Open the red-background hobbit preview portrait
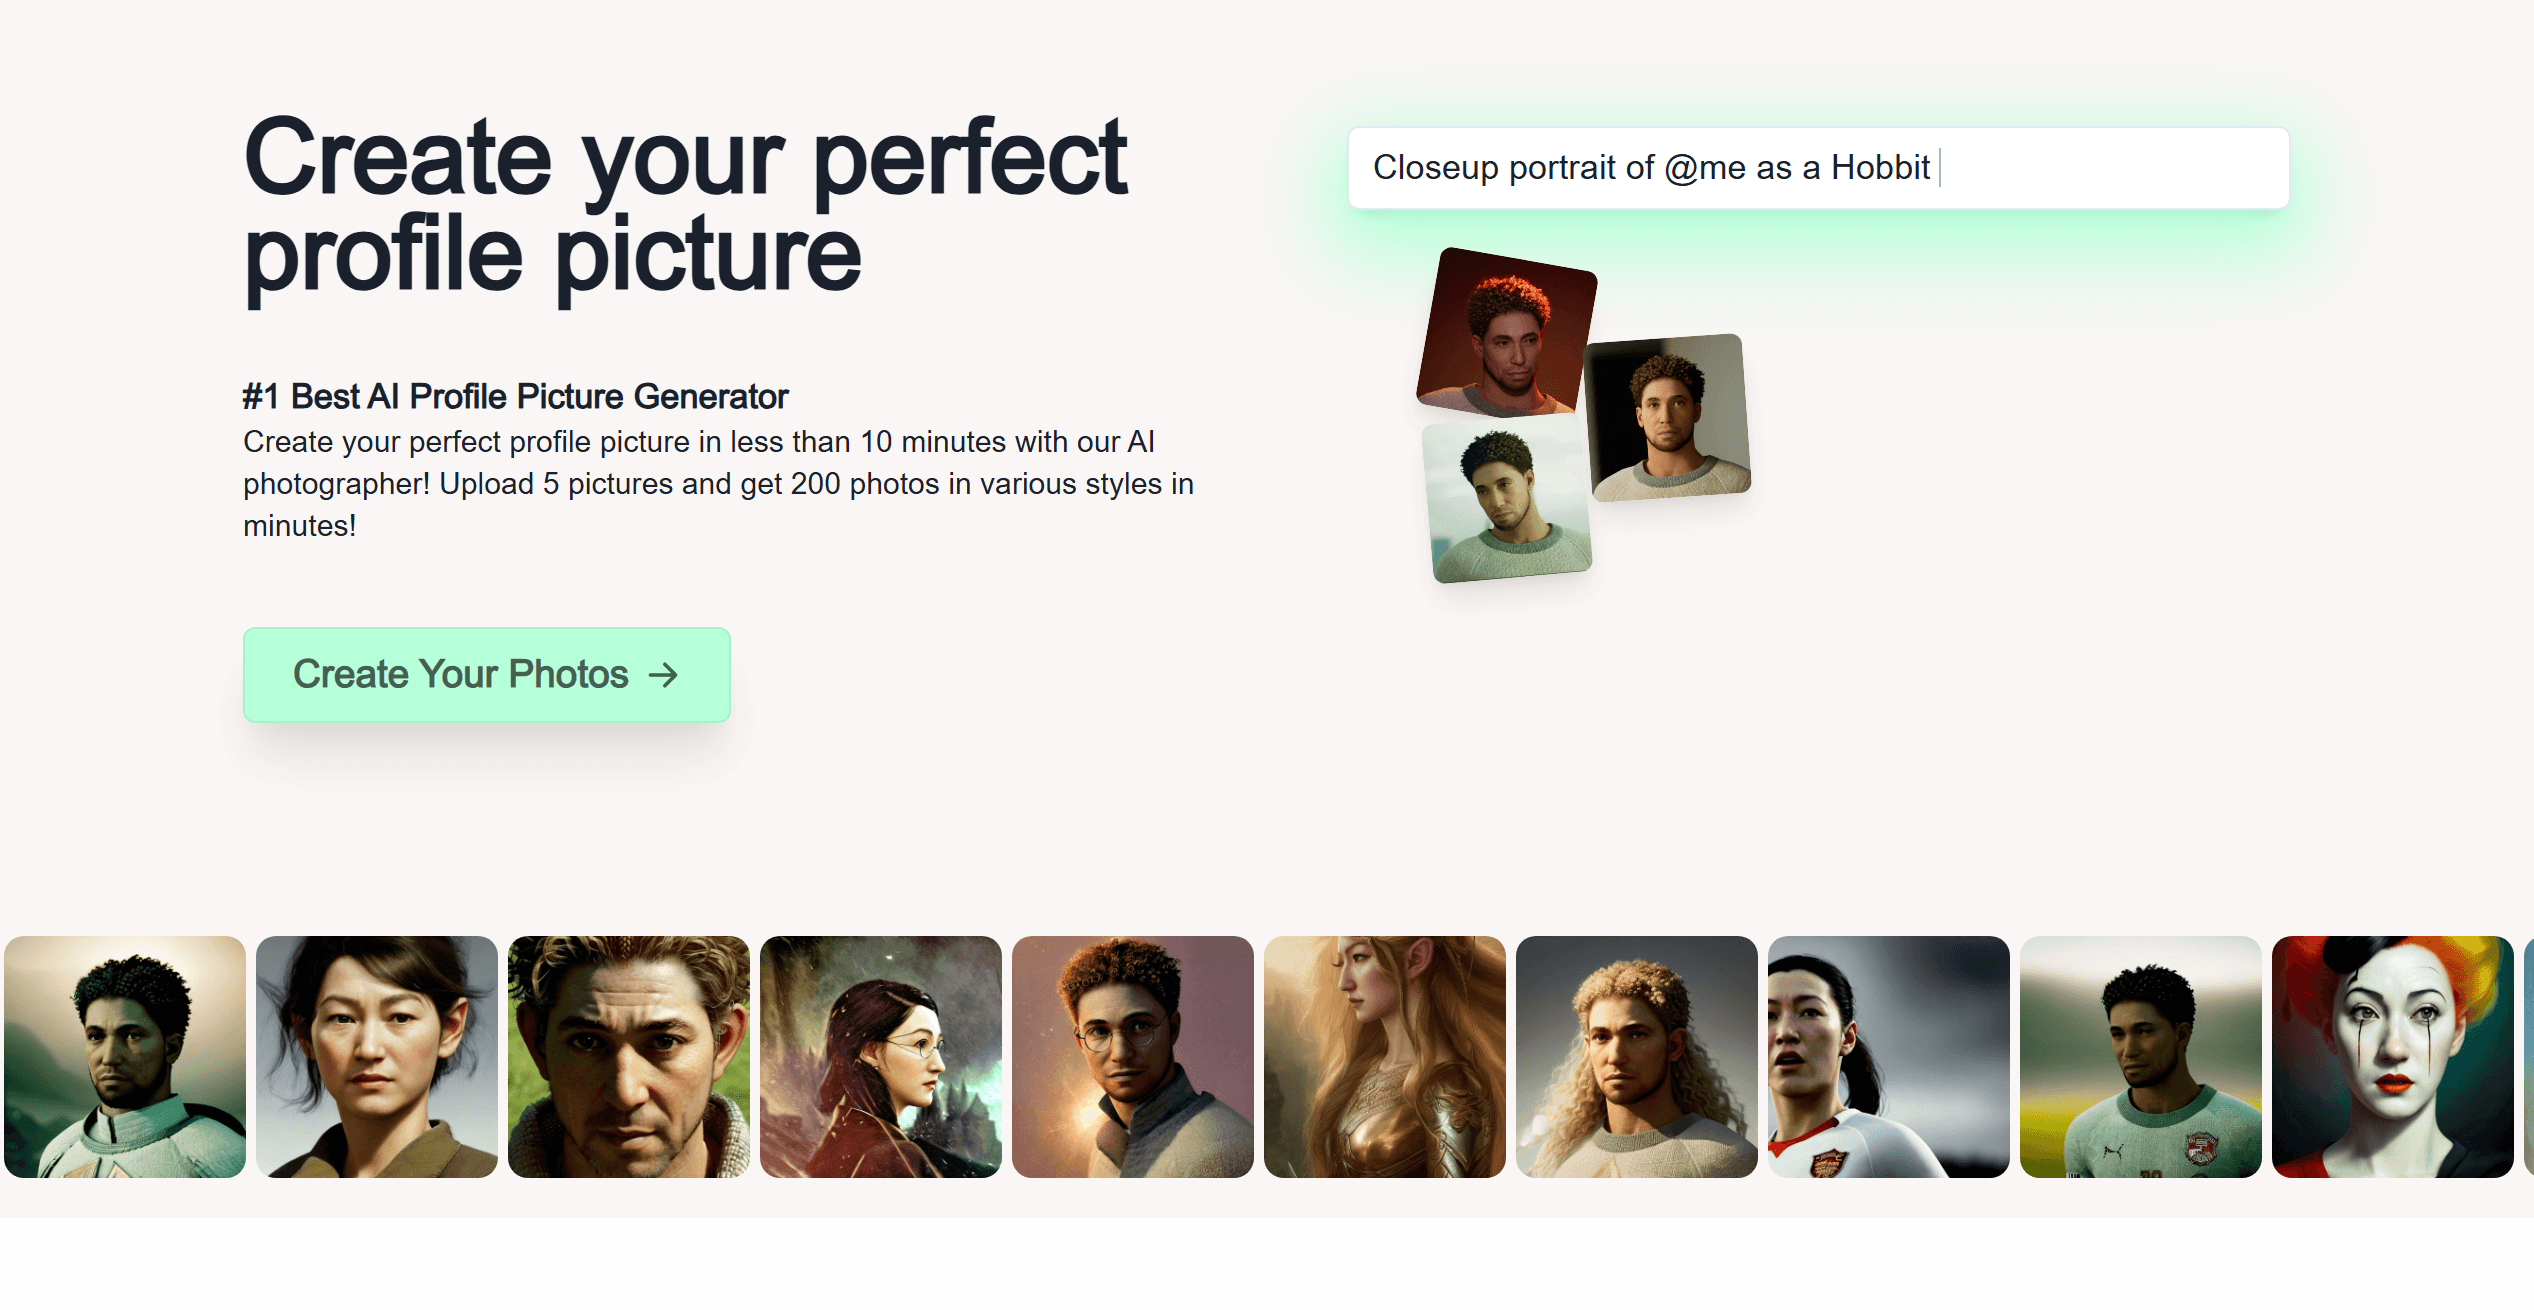Screen dimensions: 2534x1310 coord(1506,330)
